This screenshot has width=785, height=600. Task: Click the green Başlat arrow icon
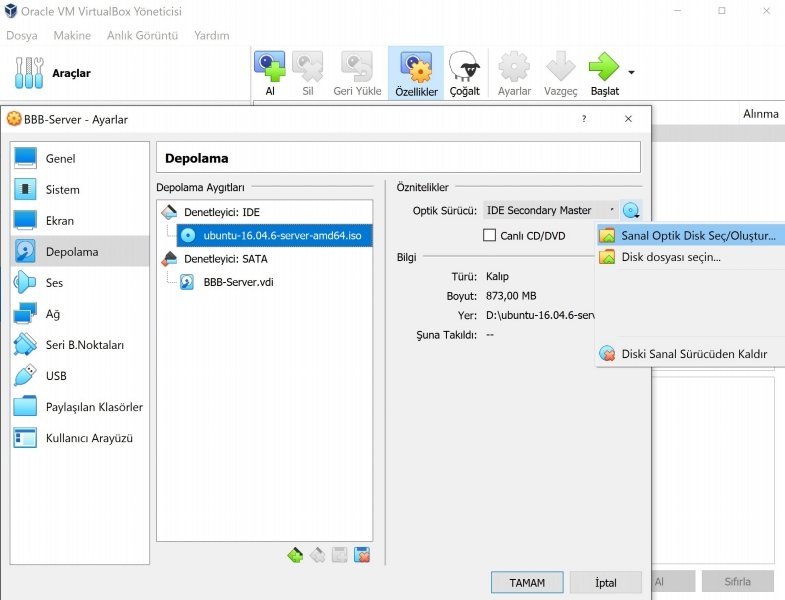coord(604,68)
